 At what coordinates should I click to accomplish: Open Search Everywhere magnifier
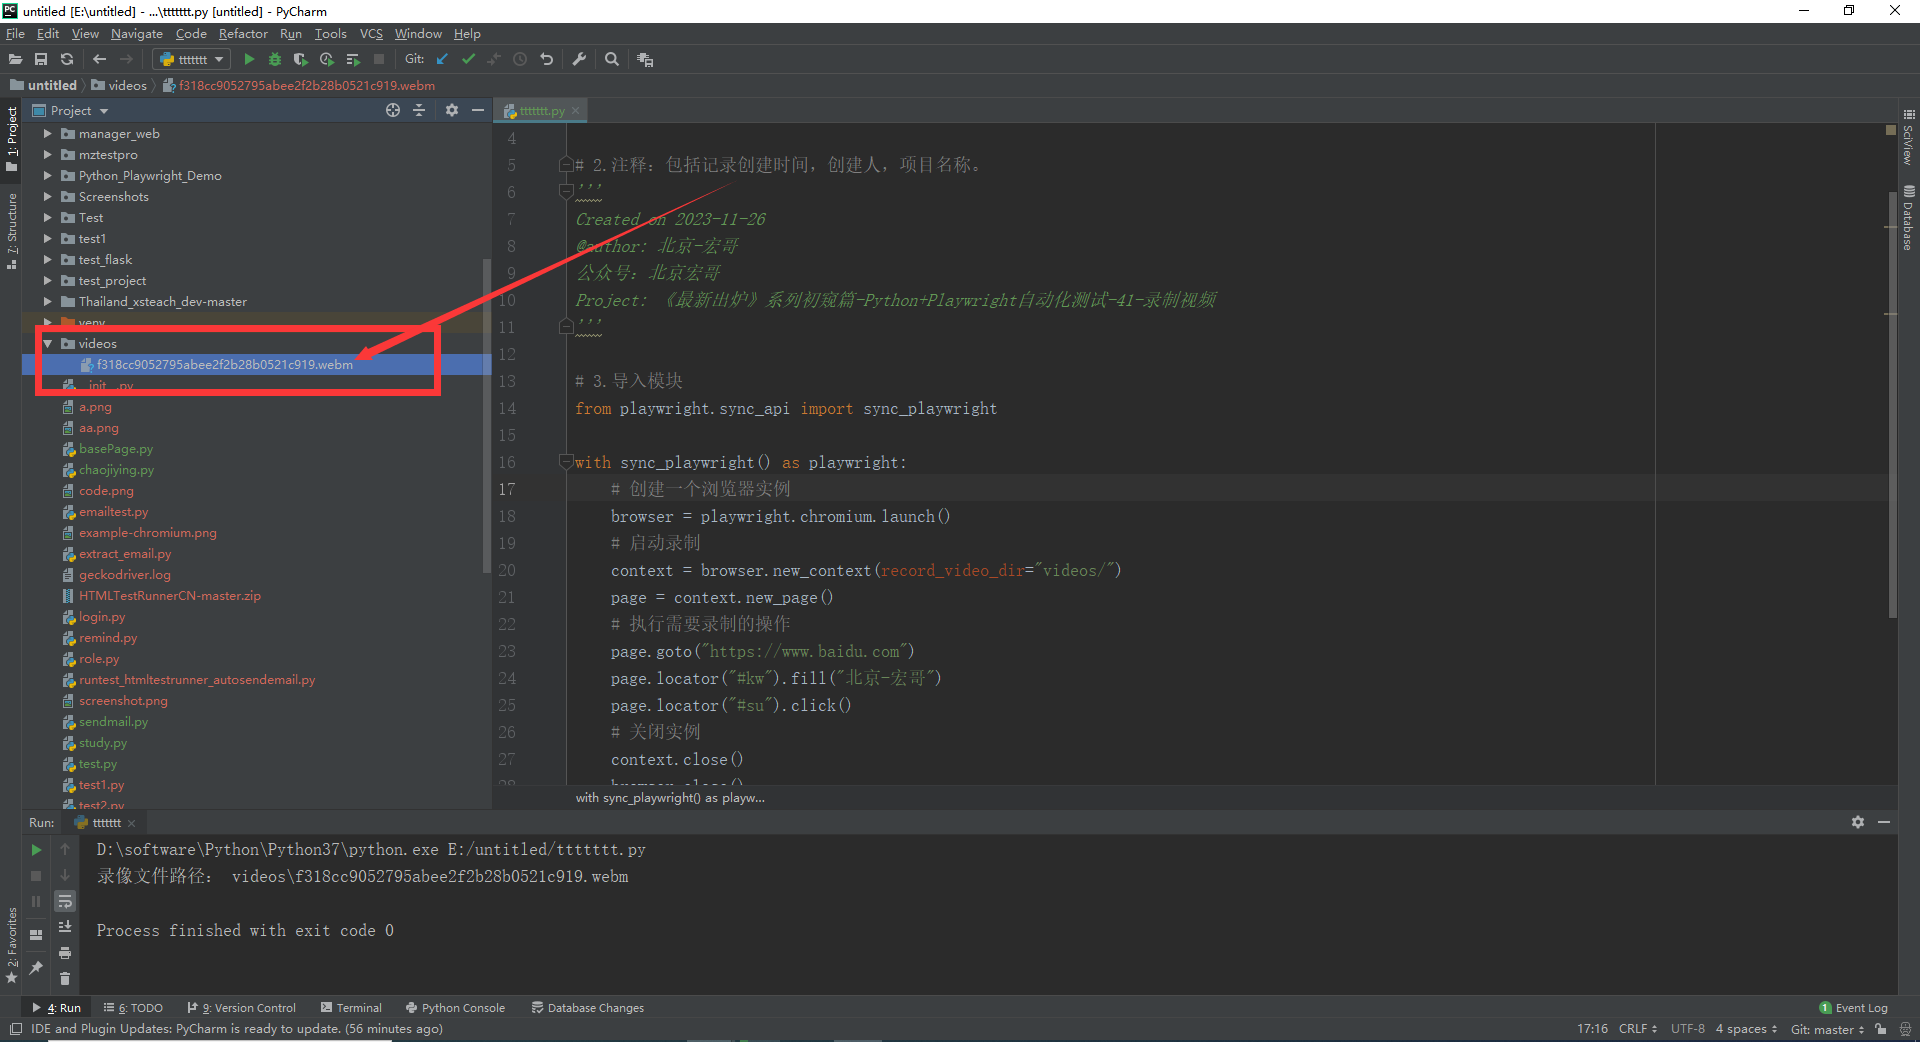click(x=612, y=59)
